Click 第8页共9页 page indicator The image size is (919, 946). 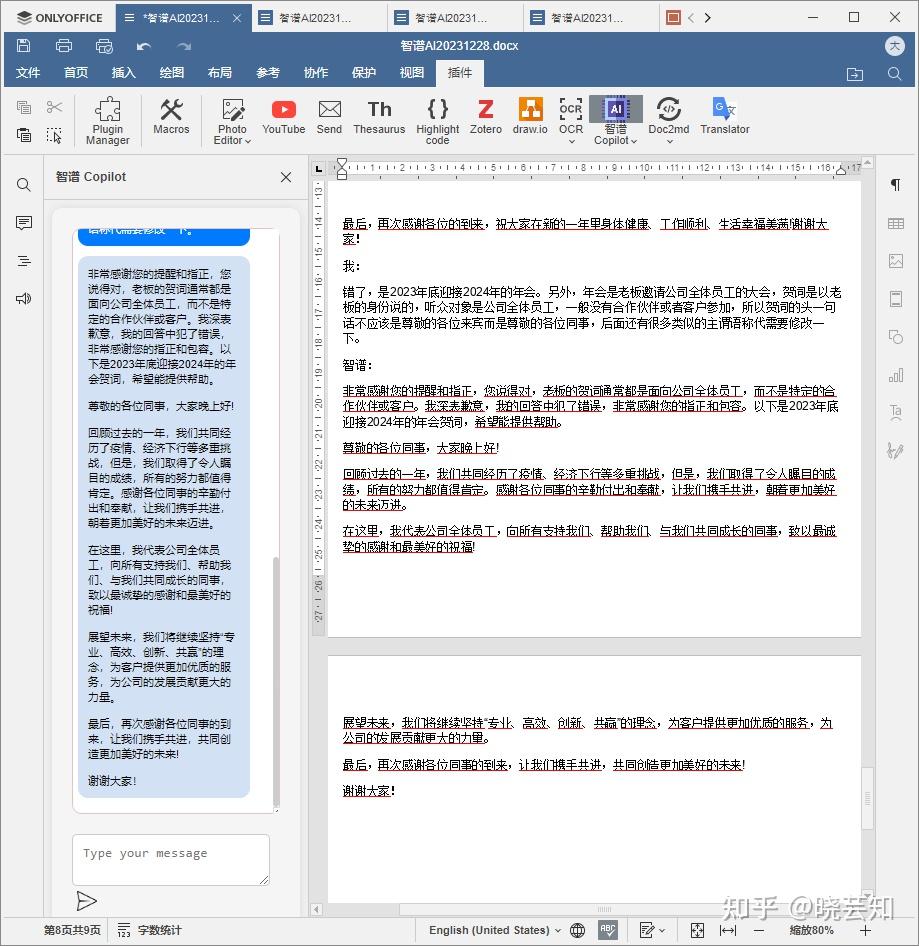click(72, 930)
